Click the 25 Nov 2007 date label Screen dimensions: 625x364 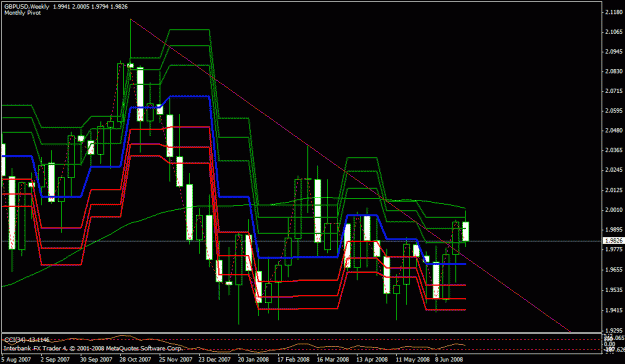174,359
